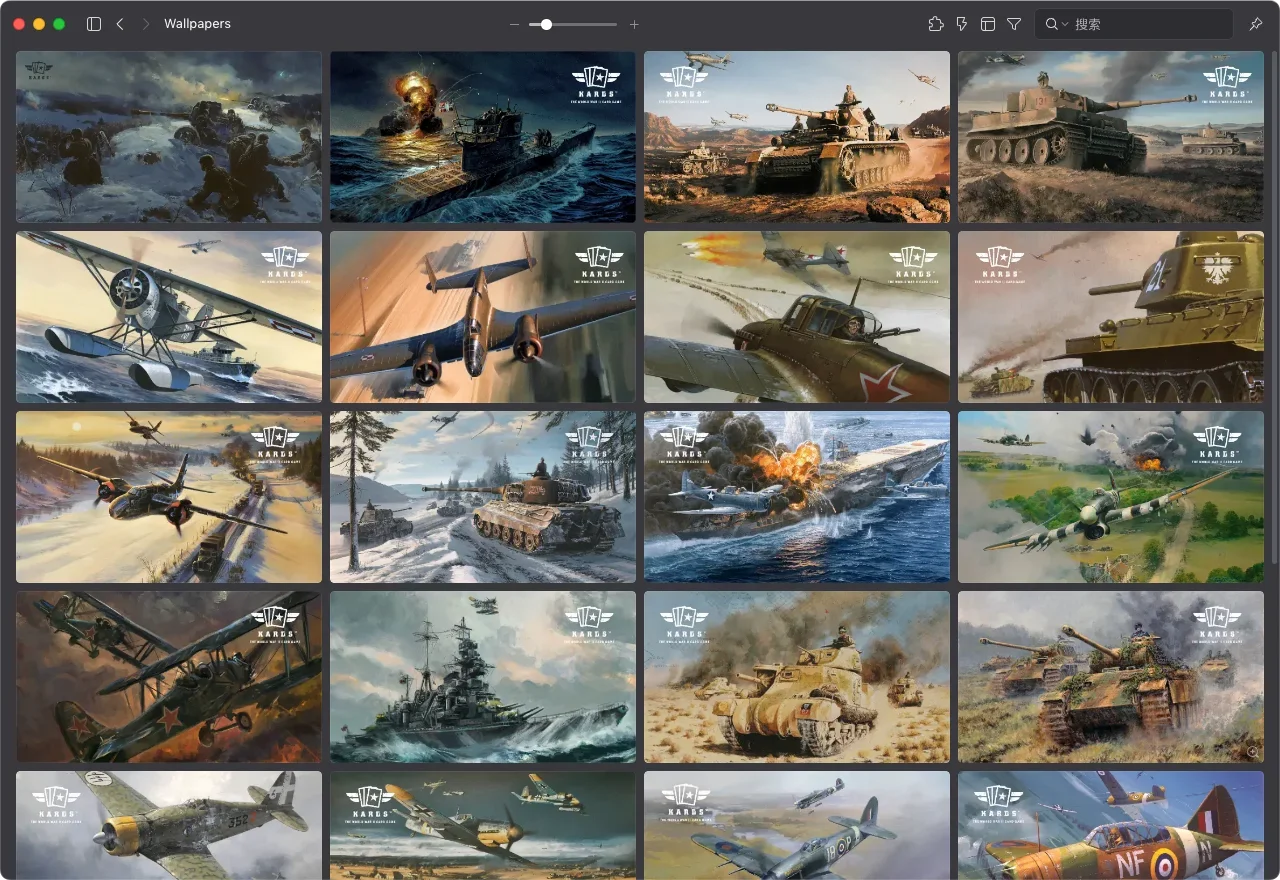Image resolution: width=1280 pixels, height=880 pixels.
Task: Open the plugins puzzle-piece icon
Action: point(935,24)
